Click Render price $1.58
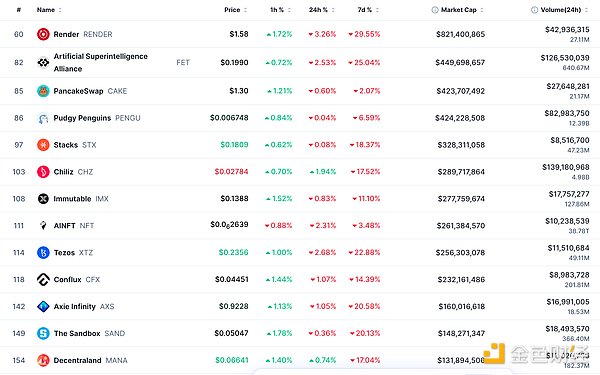 point(239,34)
